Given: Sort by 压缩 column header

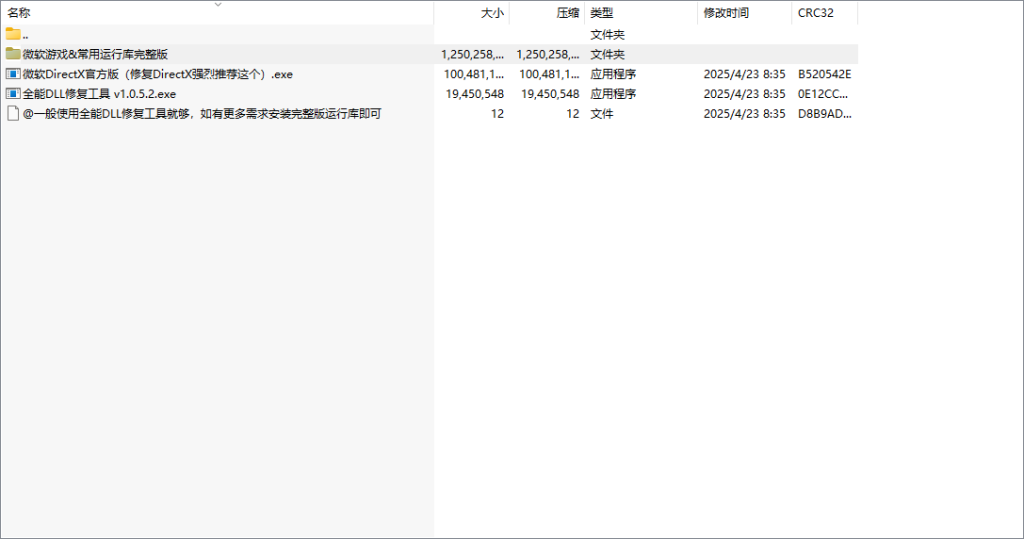Looking at the screenshot, I should tap(547, 12).
